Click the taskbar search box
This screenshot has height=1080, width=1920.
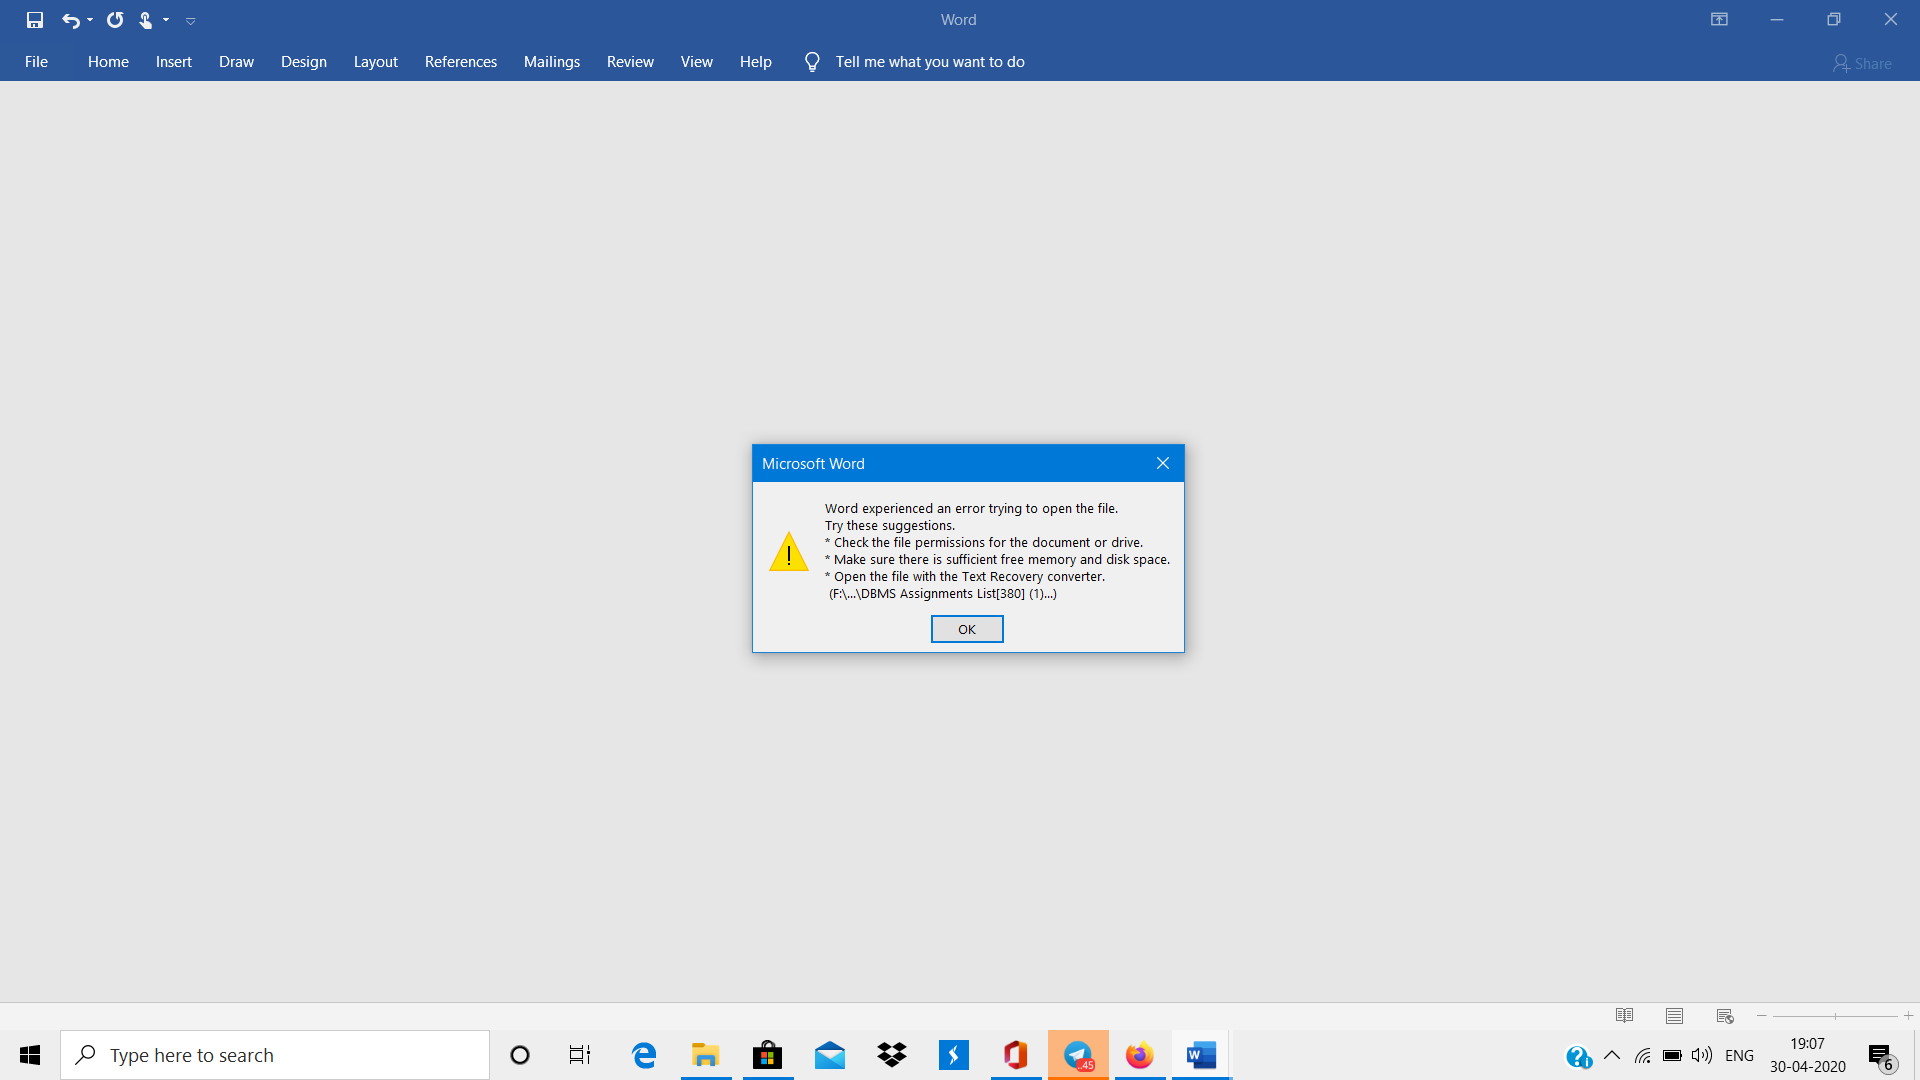click(275, 1055)
